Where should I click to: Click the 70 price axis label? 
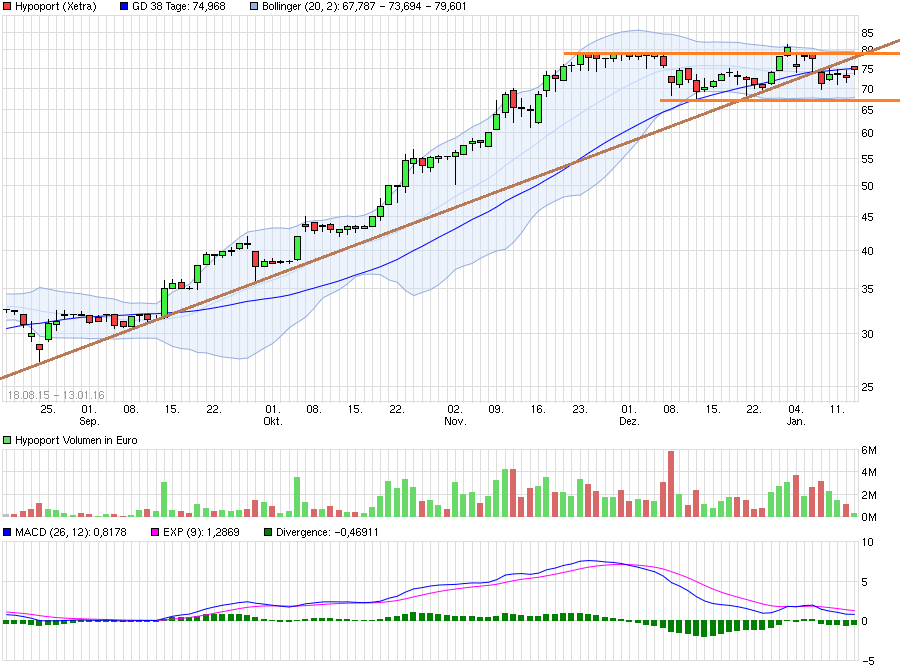coord(867,89)
